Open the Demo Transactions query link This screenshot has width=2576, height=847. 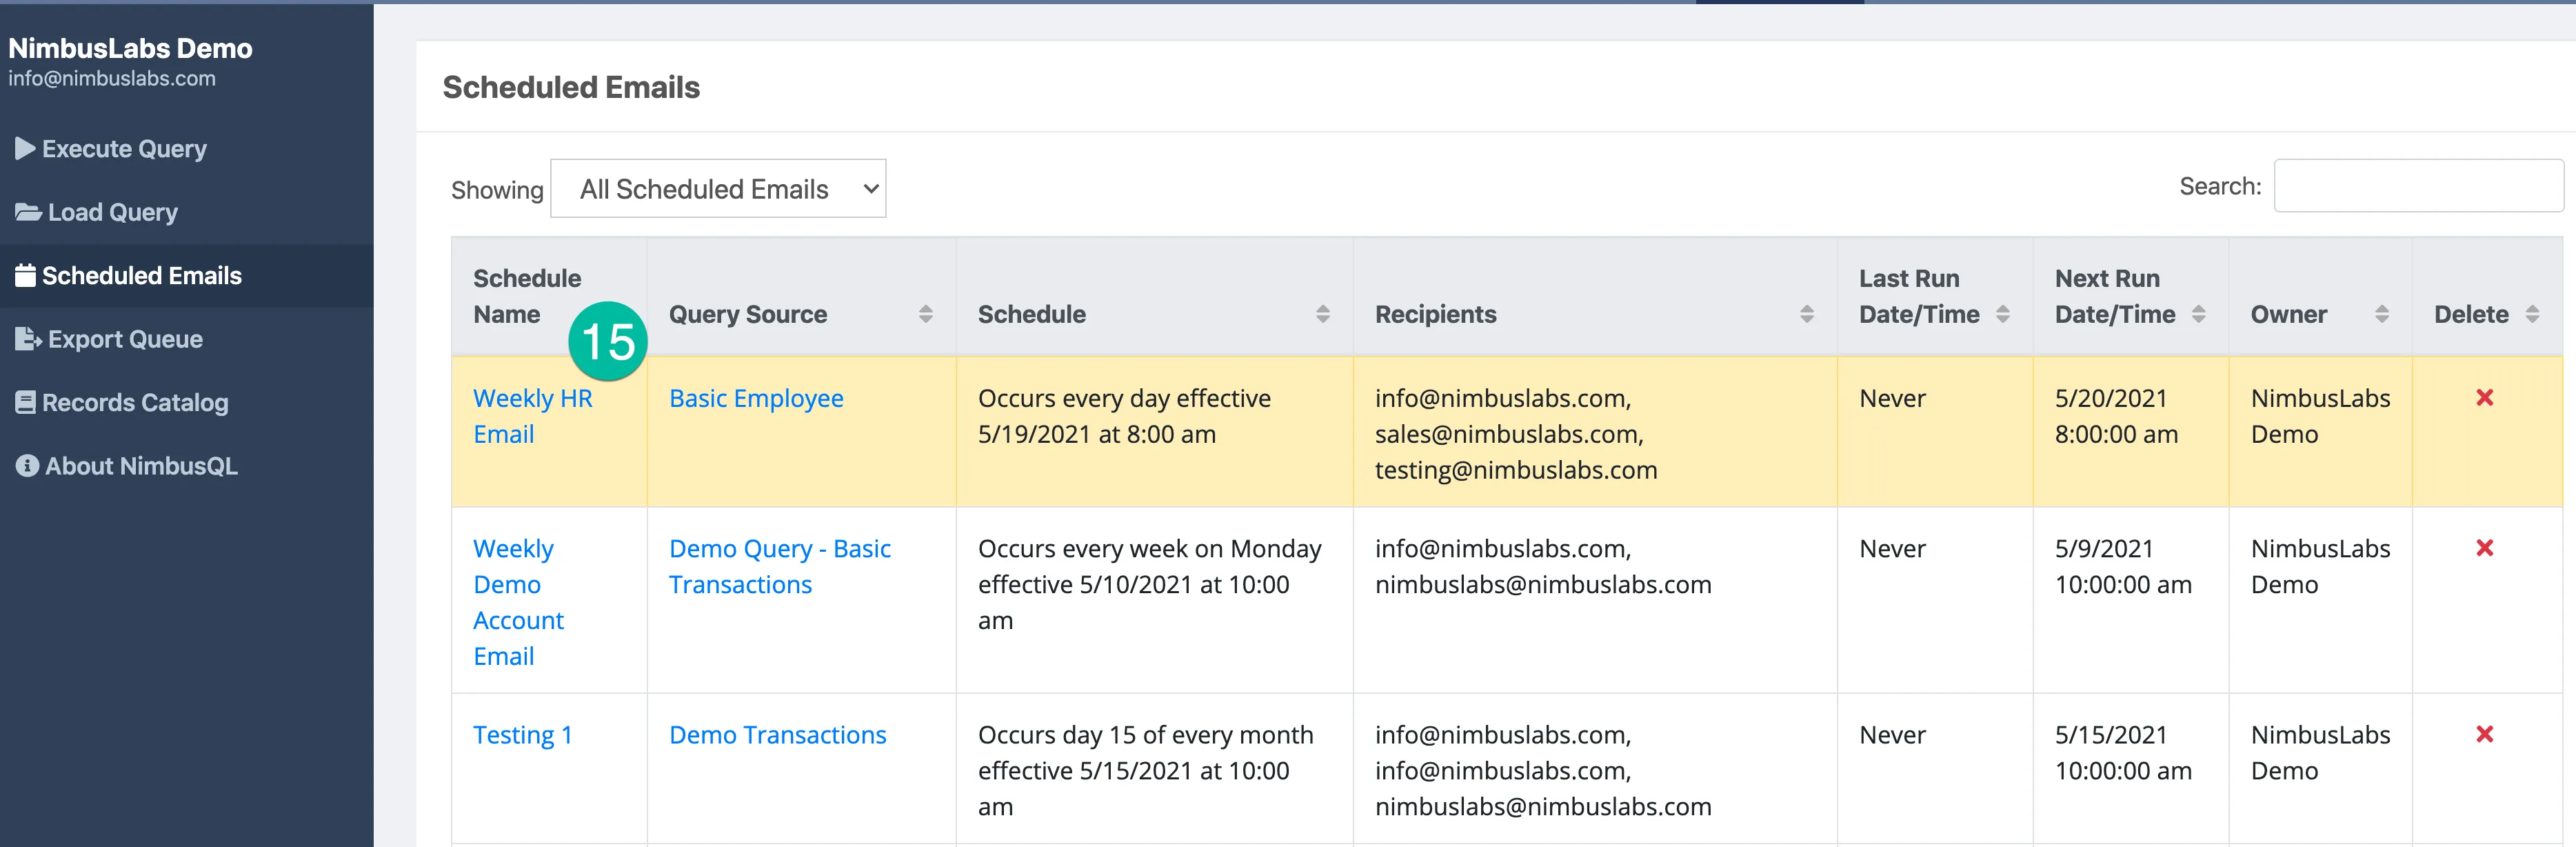(x=777, y=735)
